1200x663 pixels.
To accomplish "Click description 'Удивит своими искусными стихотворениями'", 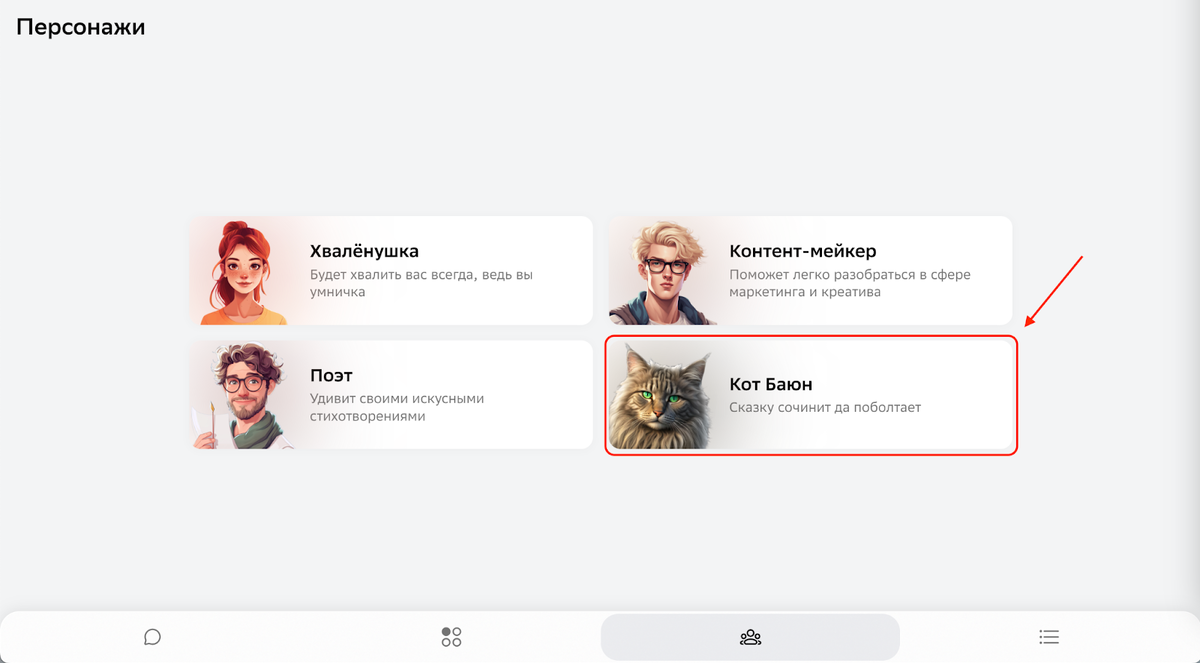I will [x=397, y=407].
